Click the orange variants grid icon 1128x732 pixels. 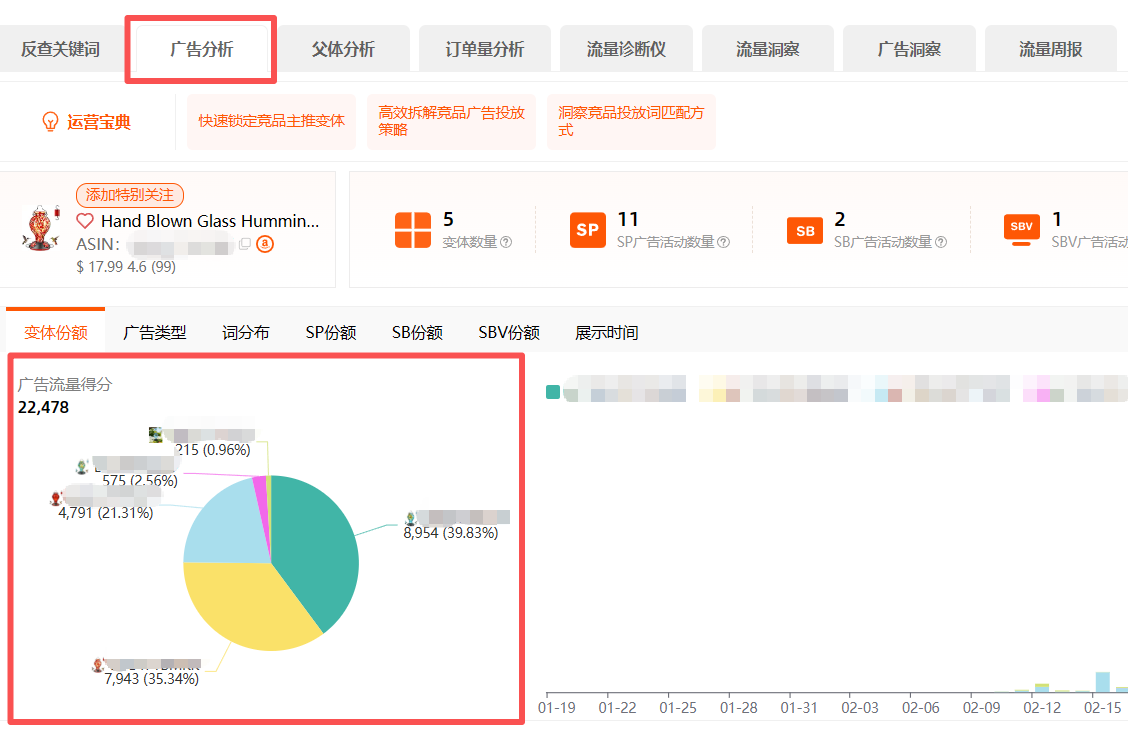tap(413, 230)
